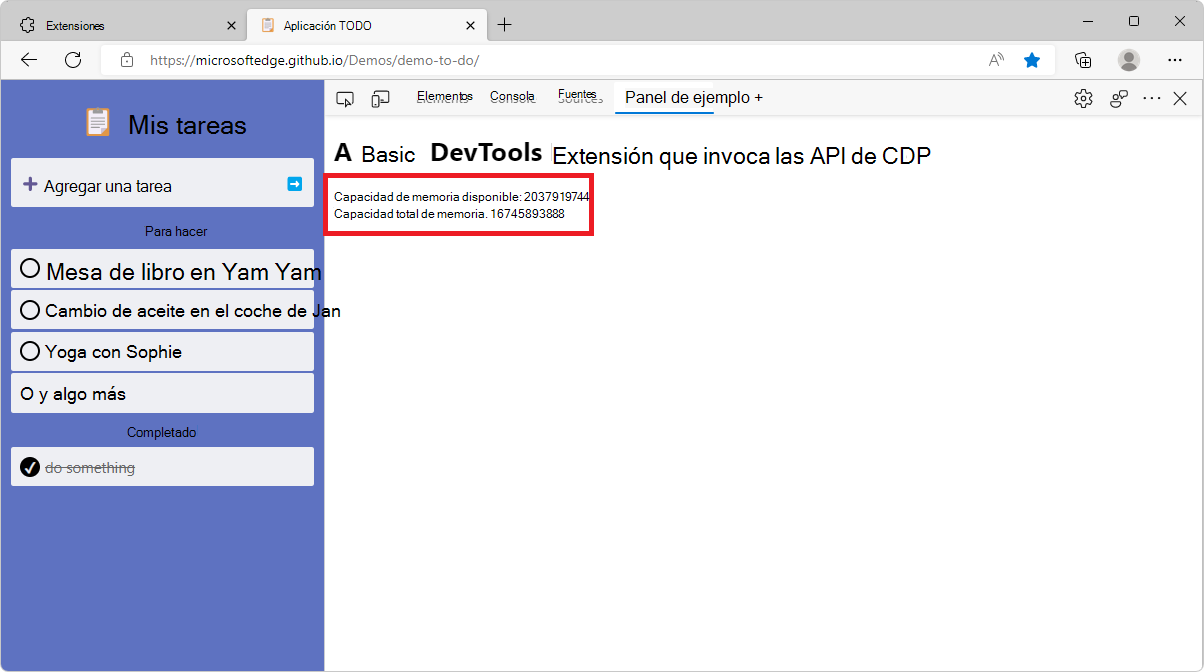Image resolution: width=1204 pixels, height=672 pixels.
Task: Open the Edge settings and more menu
Action: point(1176,60)
